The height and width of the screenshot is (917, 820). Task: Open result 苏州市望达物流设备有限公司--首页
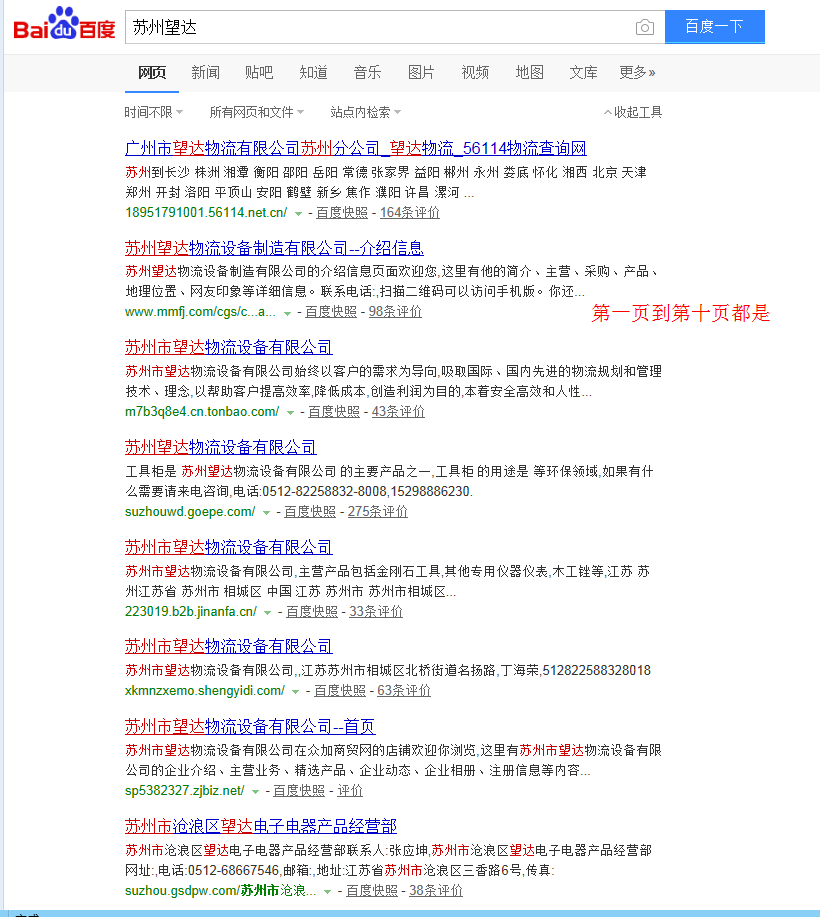(250, 727)
